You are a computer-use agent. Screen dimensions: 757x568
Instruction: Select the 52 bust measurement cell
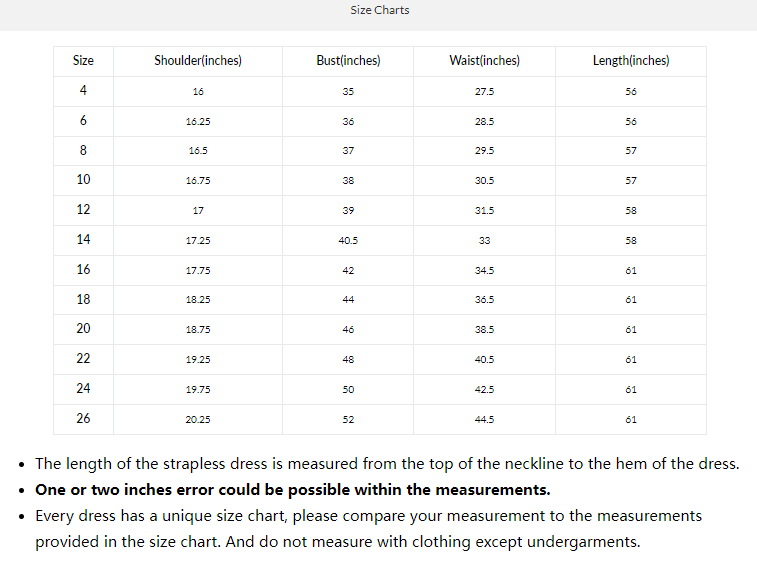click(x=348, y=419)
